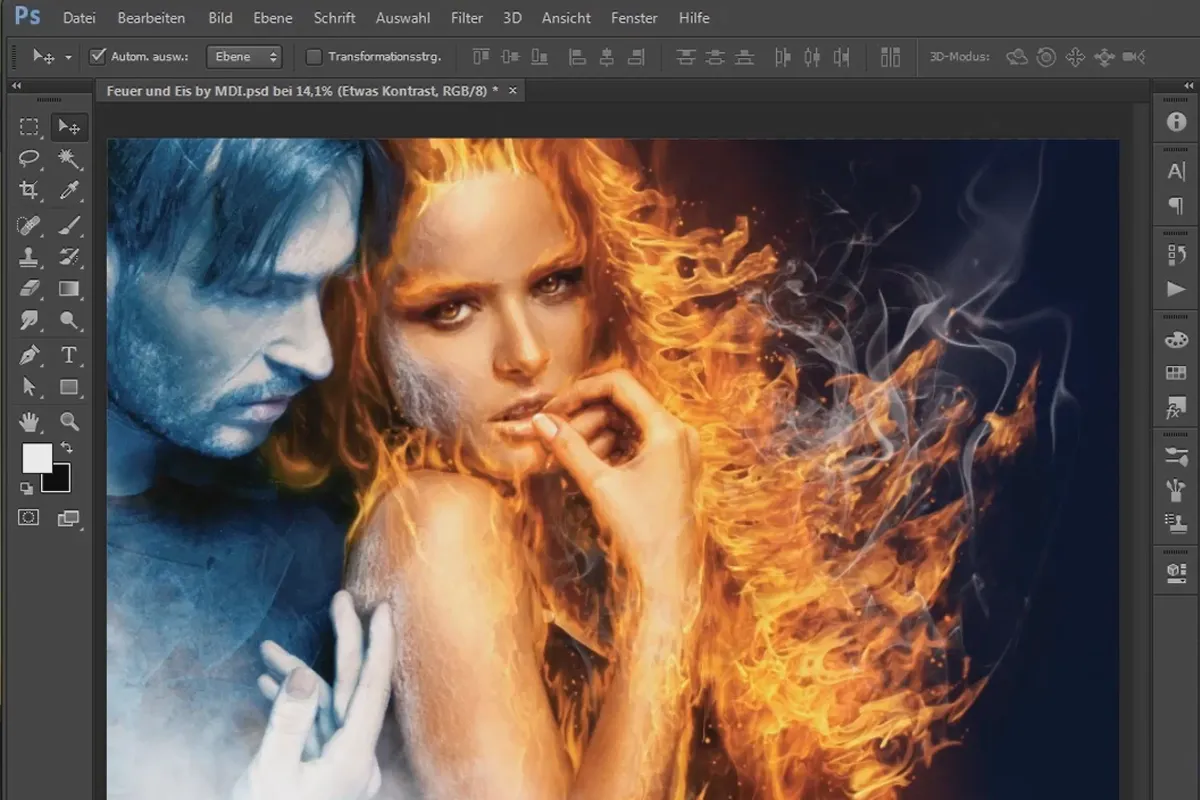Select the Rectangle shape tool

coord(69,386)
